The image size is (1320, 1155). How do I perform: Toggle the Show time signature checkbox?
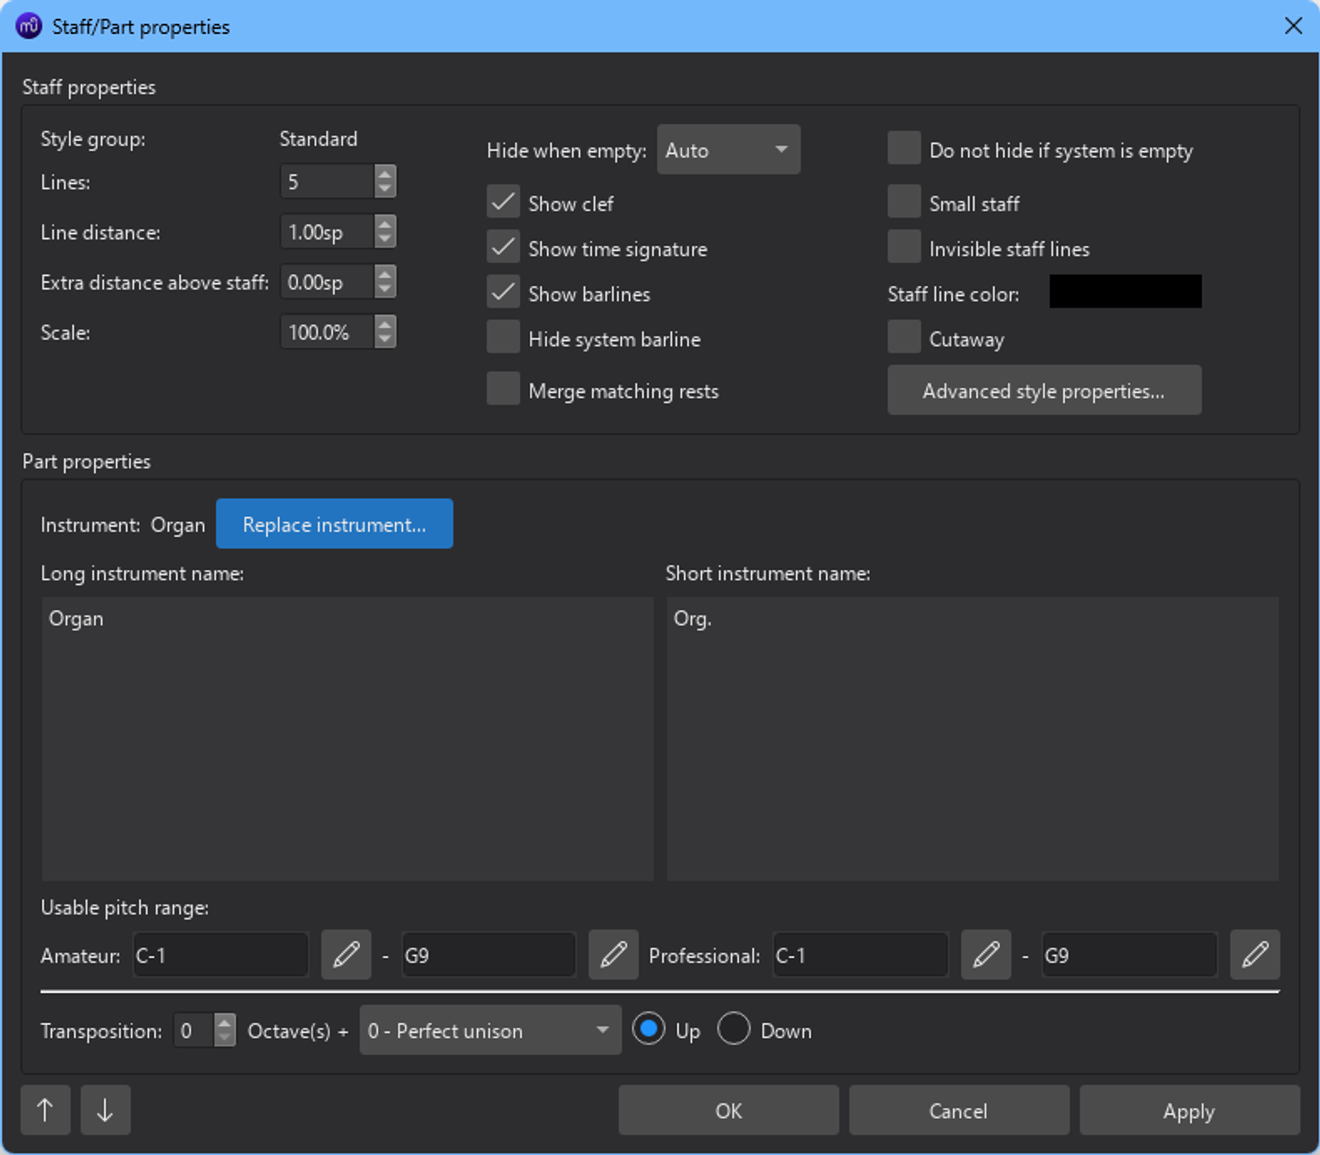(503, 247)
